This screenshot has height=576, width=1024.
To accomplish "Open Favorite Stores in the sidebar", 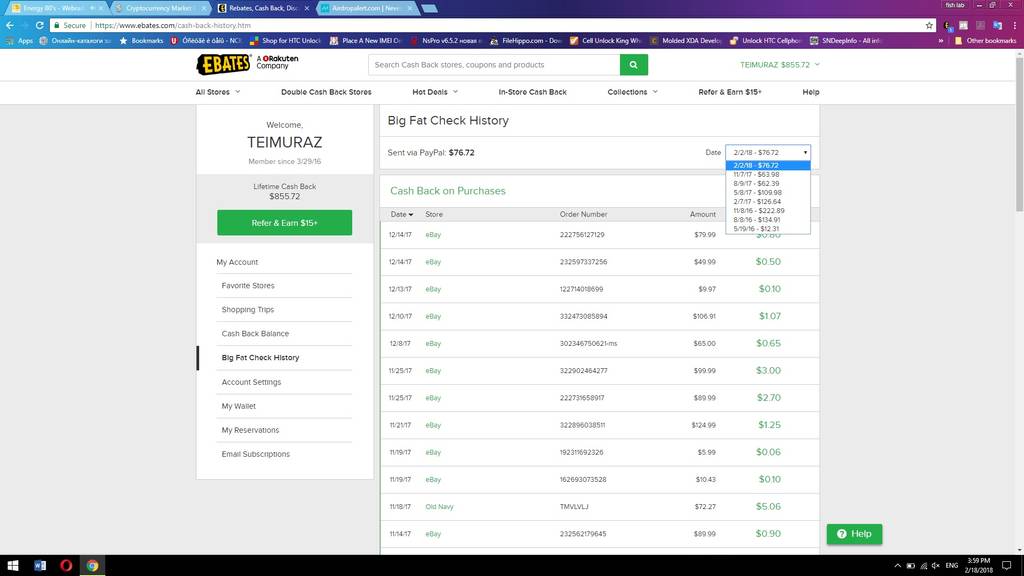I will click(x=248, y=285).
